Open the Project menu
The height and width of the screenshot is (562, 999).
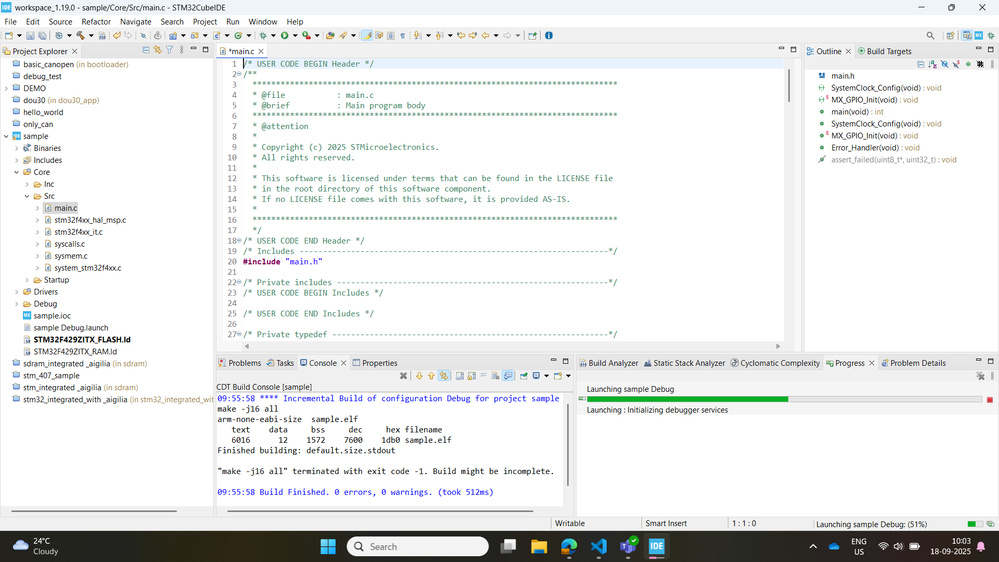204,21
